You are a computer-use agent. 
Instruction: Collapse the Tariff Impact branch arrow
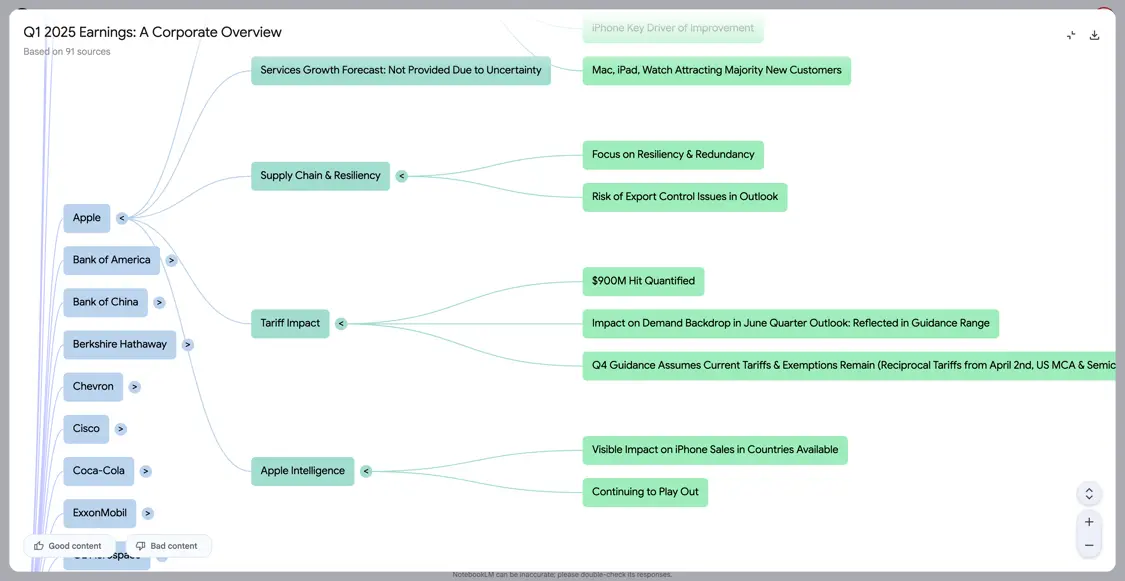341,324
